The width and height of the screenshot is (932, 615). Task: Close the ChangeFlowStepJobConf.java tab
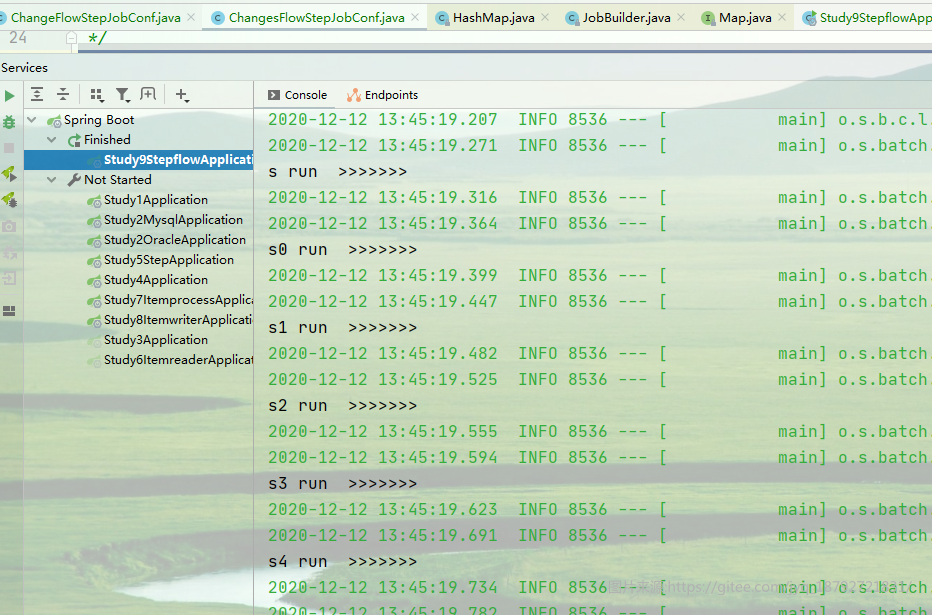pyautogui.click(x=191, y=18)
